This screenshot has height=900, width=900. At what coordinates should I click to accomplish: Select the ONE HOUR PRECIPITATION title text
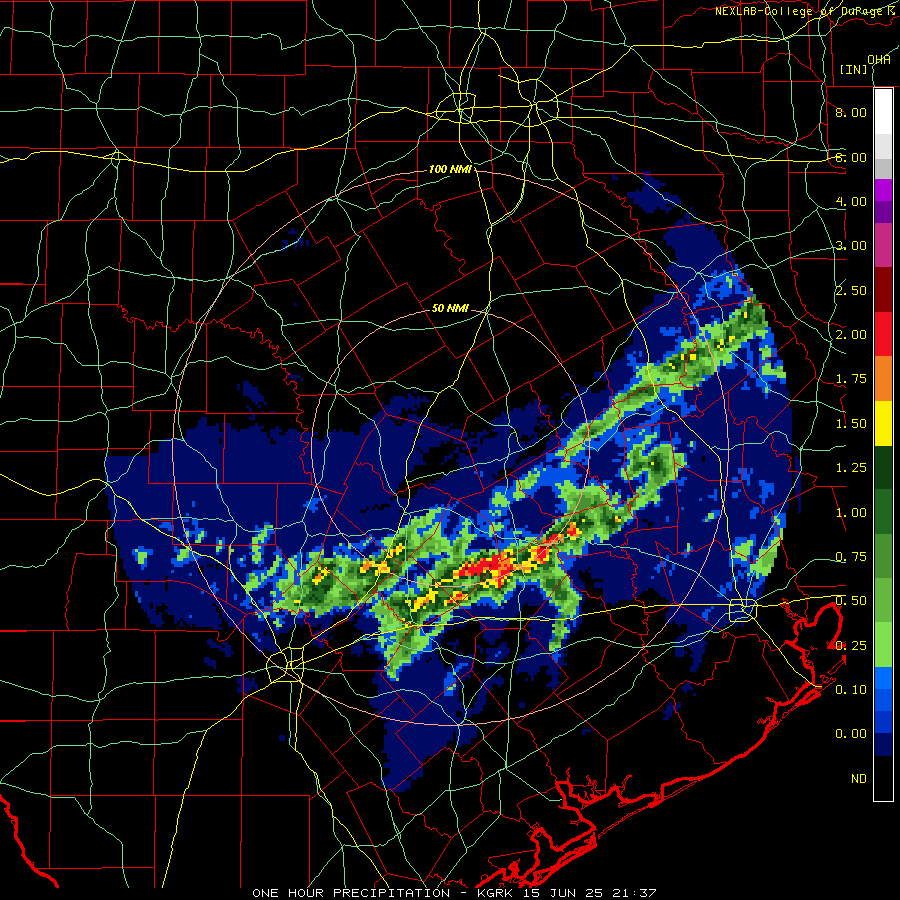pos(351,893)
